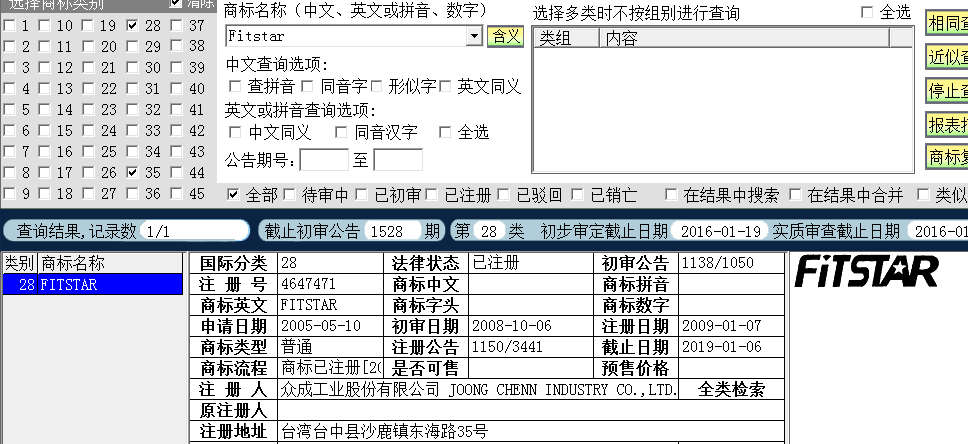Click the 含义 button
The width and height of the screenshot is (968, 444).
(x=505, y=36)
